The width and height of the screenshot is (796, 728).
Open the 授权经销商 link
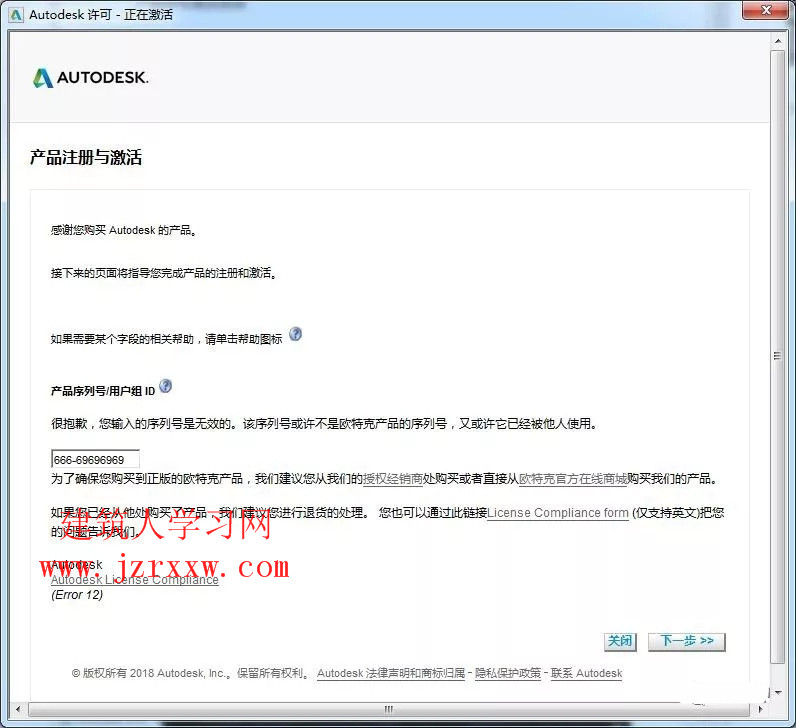tap(392, 479)
